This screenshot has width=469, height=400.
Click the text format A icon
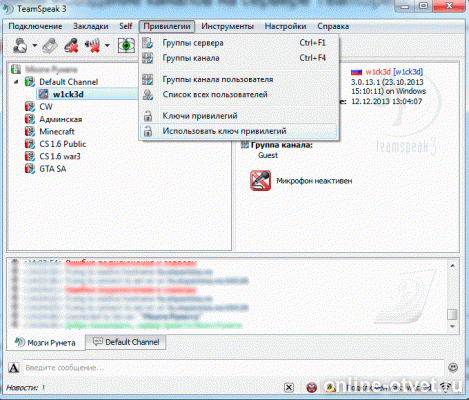[x=13, y=368]
